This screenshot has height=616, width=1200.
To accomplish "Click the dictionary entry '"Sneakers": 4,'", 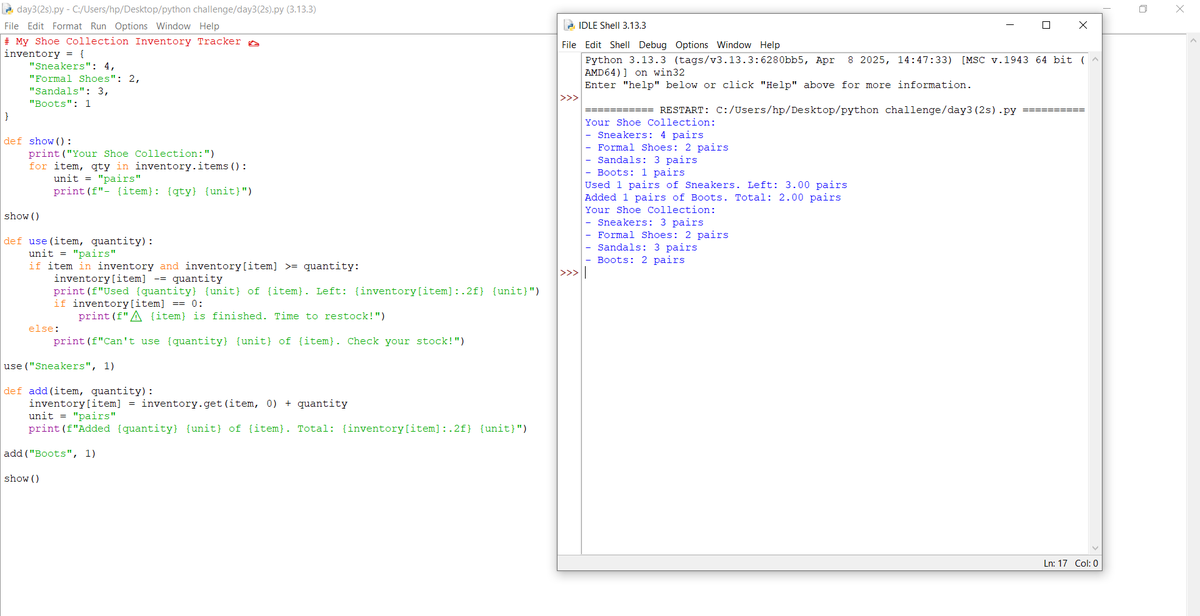I will click(72, 66).
